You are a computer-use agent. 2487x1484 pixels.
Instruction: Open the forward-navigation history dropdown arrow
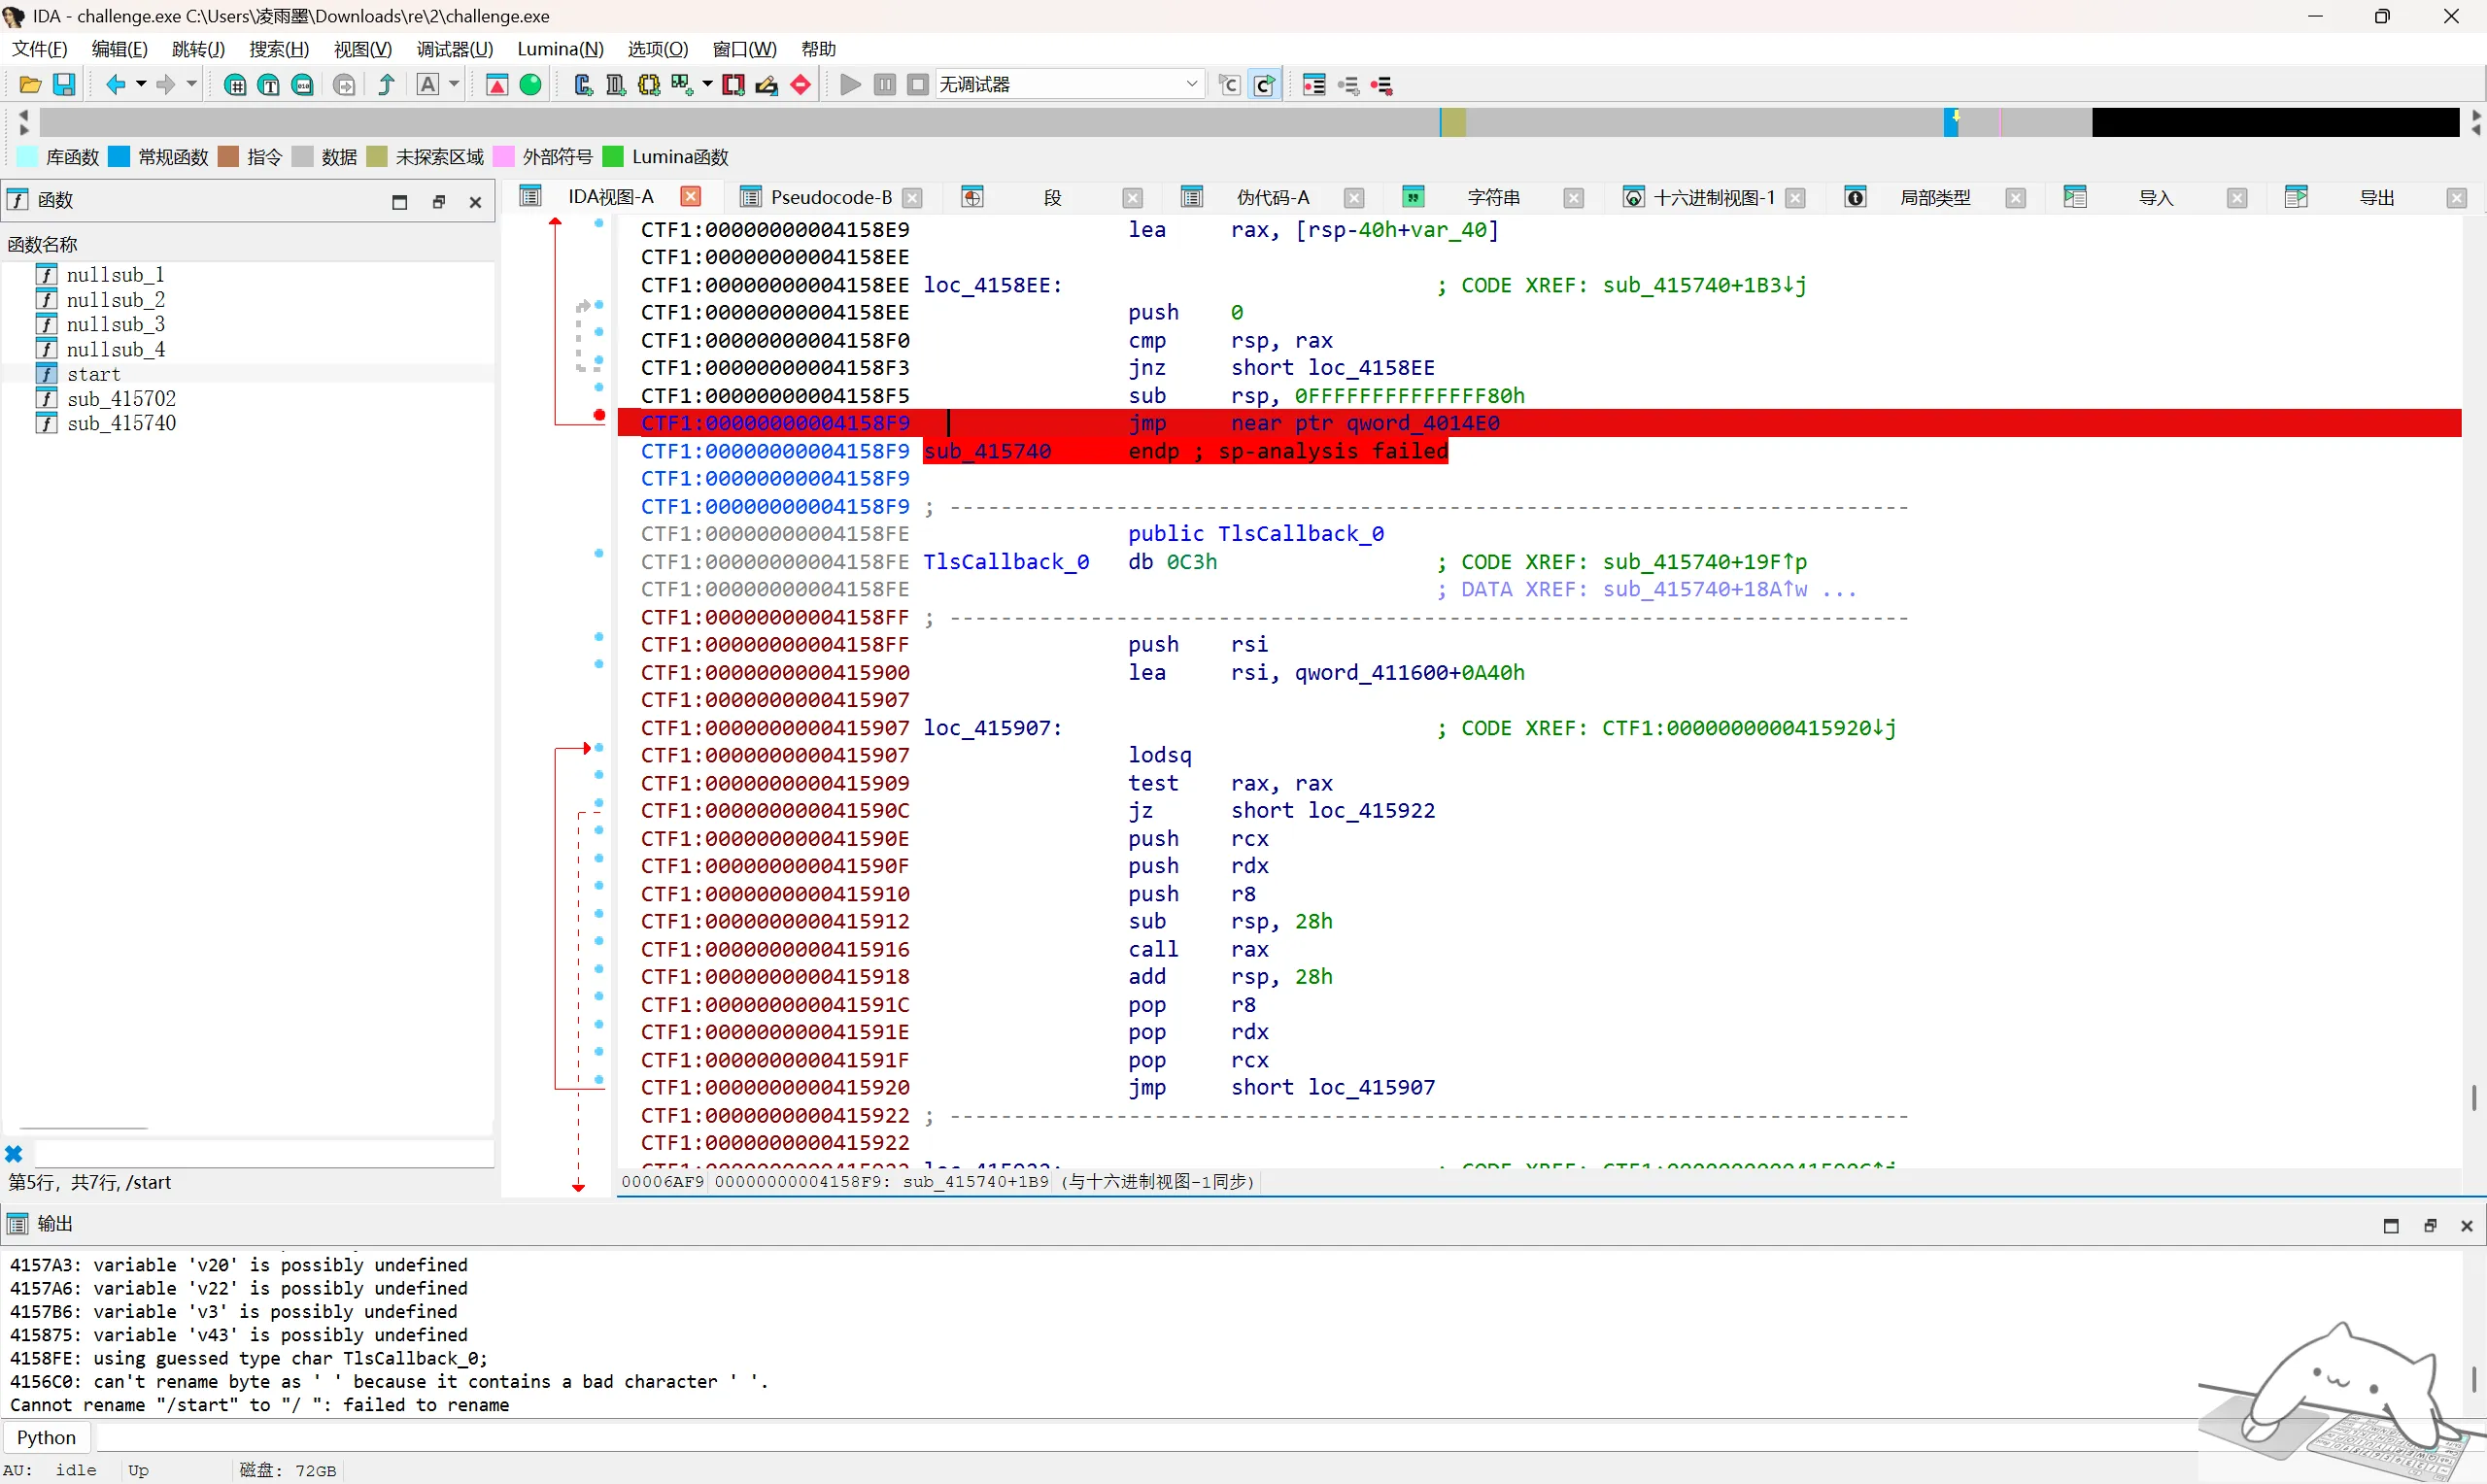[x=192, y=85]
